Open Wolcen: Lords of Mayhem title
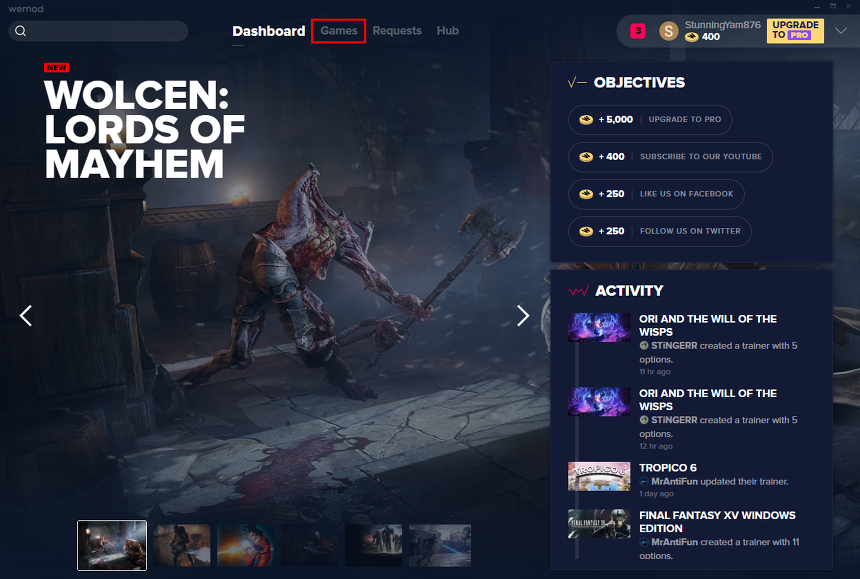The width and height of the screenshot is (860, 579). pyautogui.click(x=144, y=129)
